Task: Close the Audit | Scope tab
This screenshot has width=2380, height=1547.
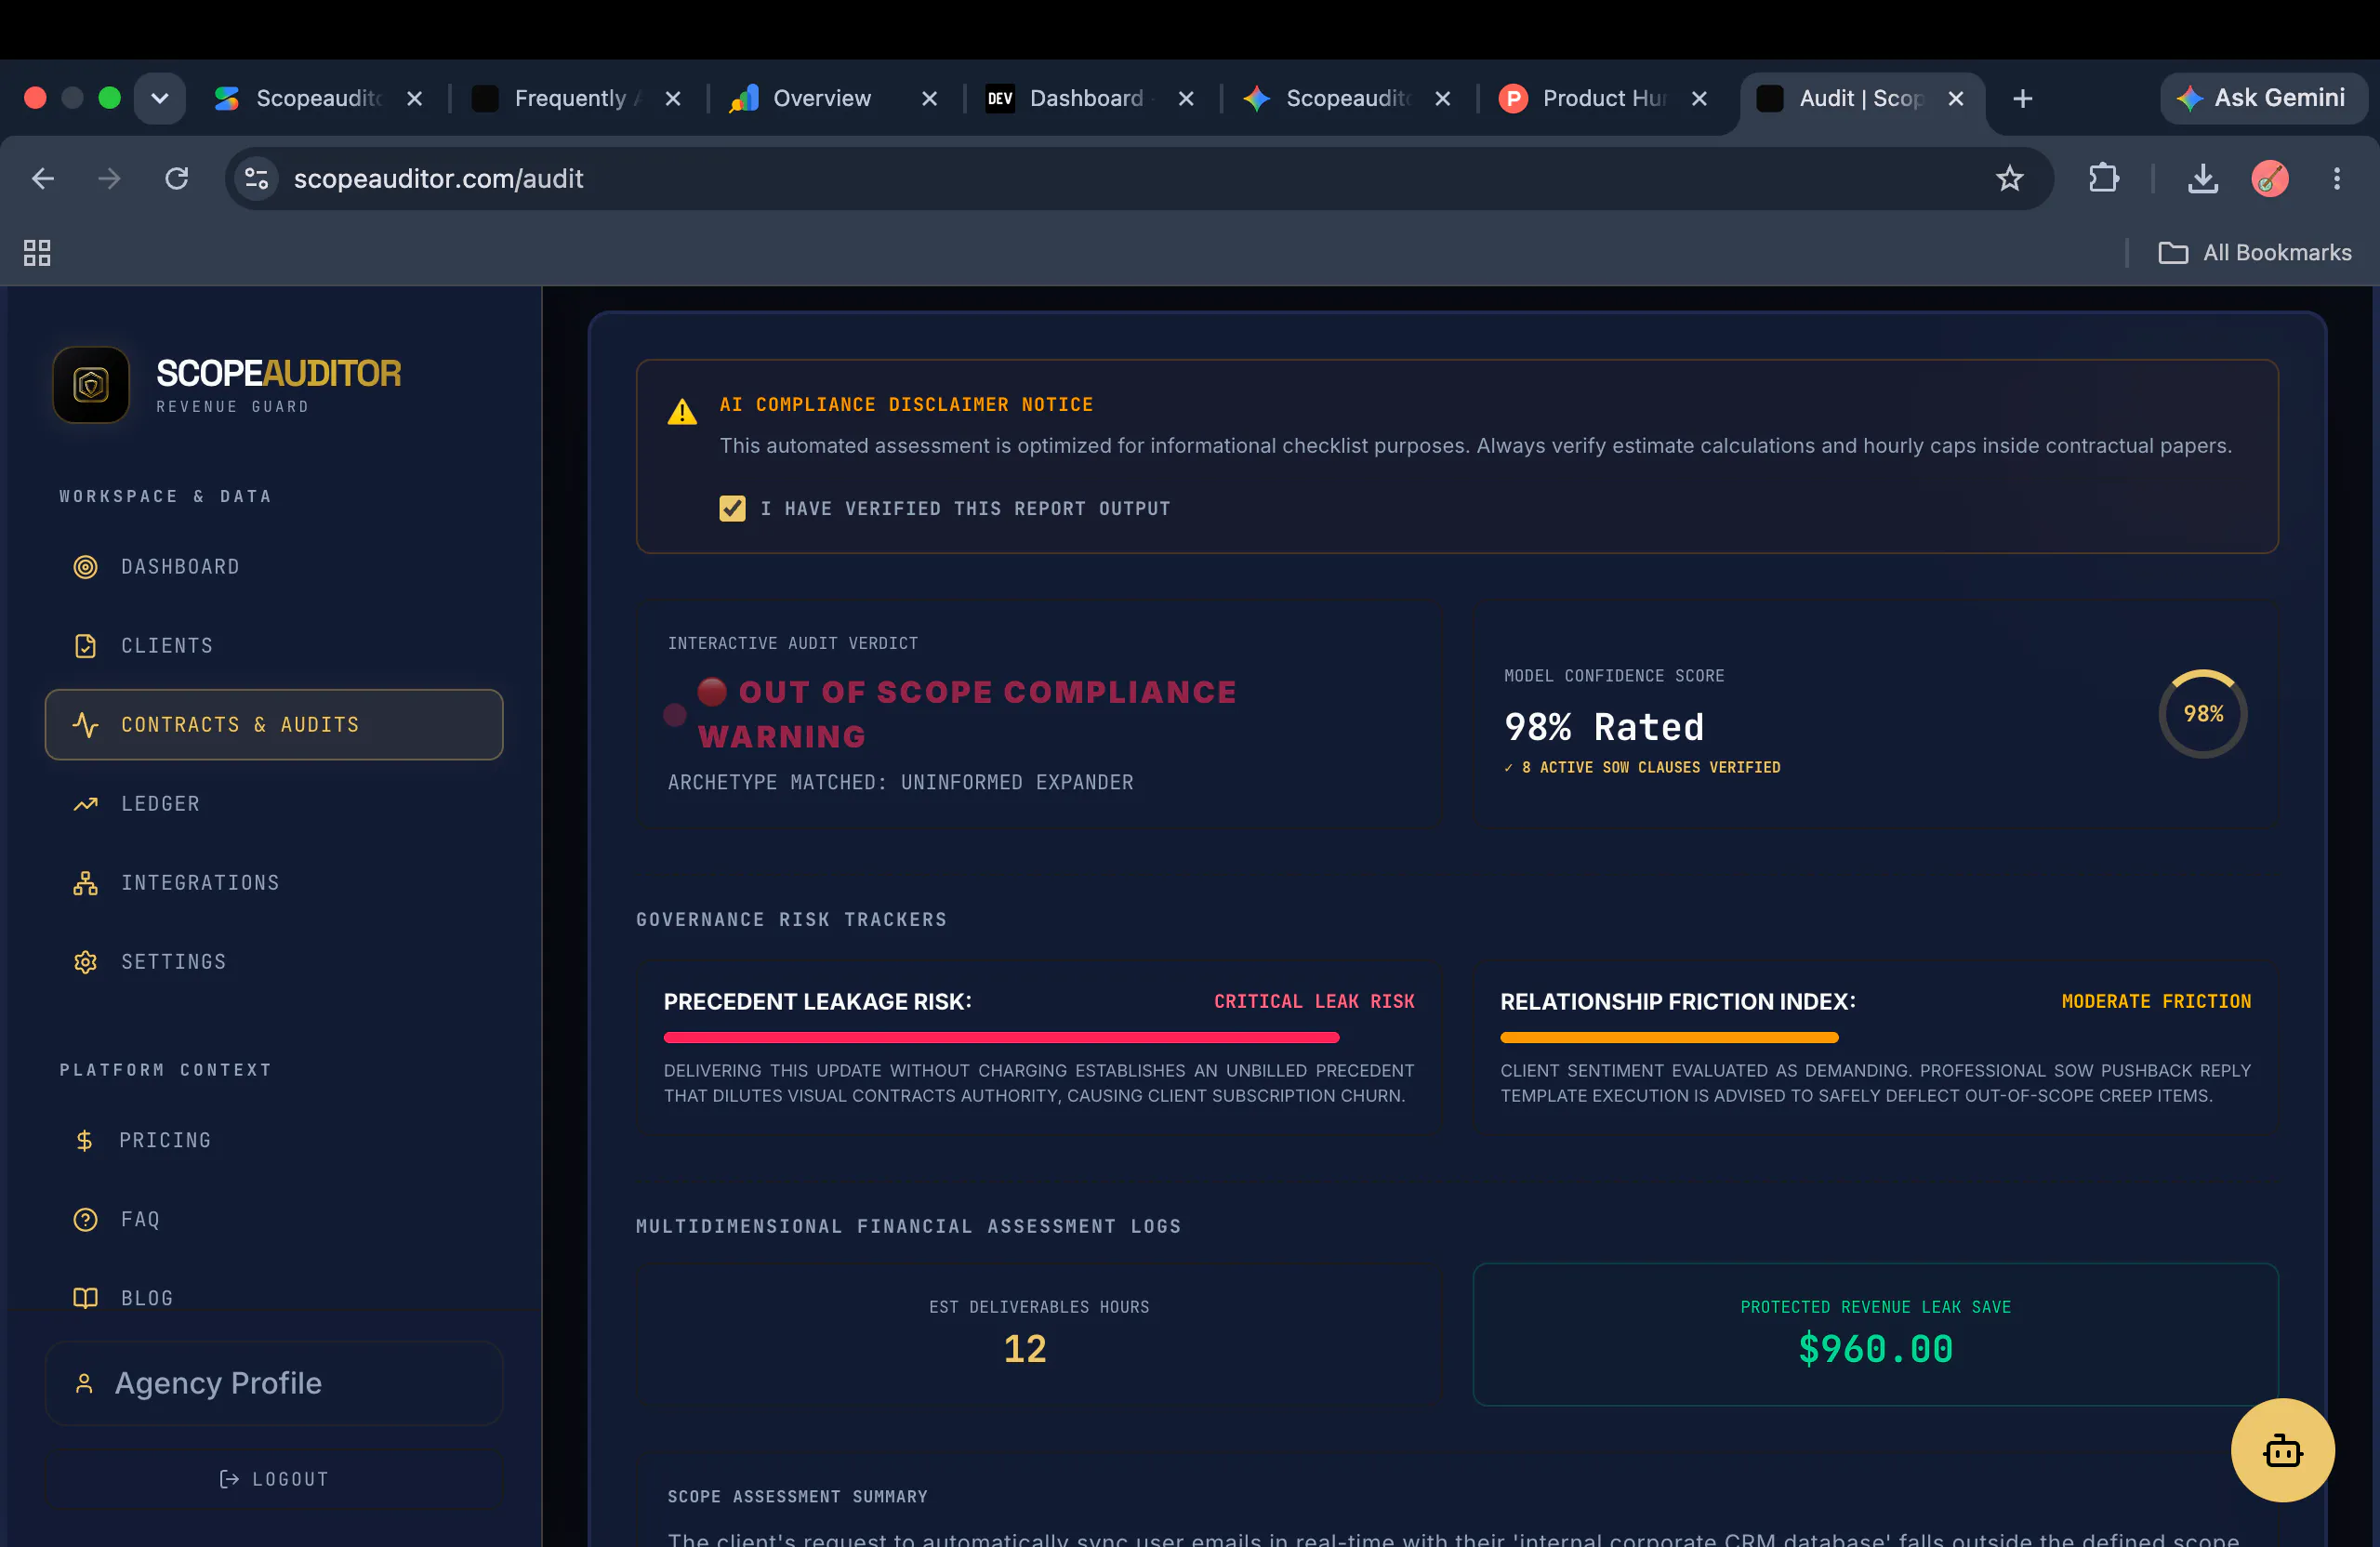Action: tap(1956, 98)
